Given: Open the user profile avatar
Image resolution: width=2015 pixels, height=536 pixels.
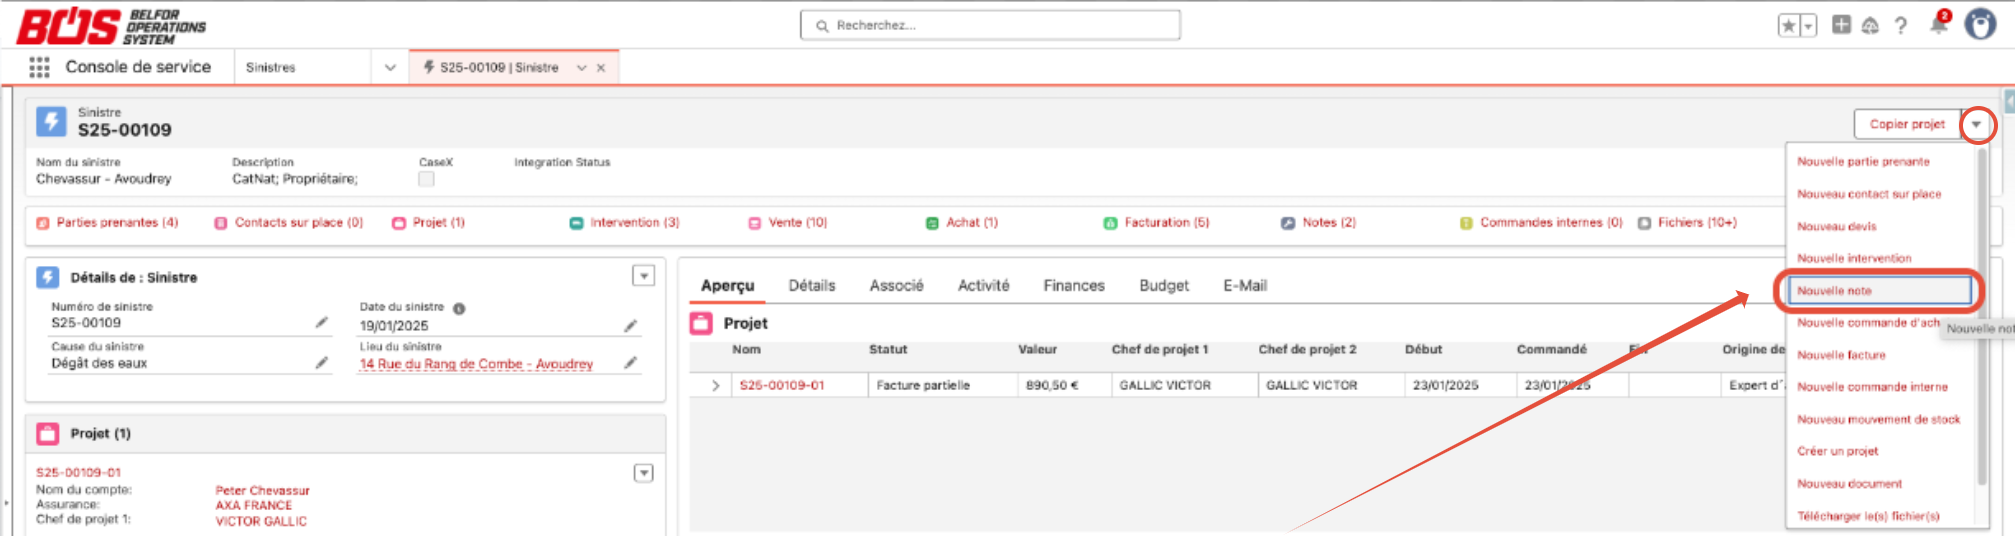Looking at the screenshot, I should (1980, 24).
